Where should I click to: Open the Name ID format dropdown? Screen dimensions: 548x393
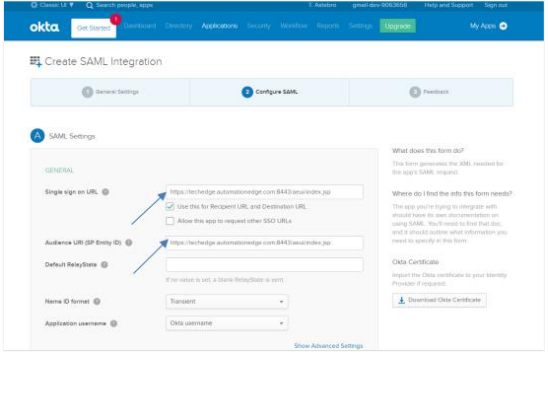coord(227,301)
